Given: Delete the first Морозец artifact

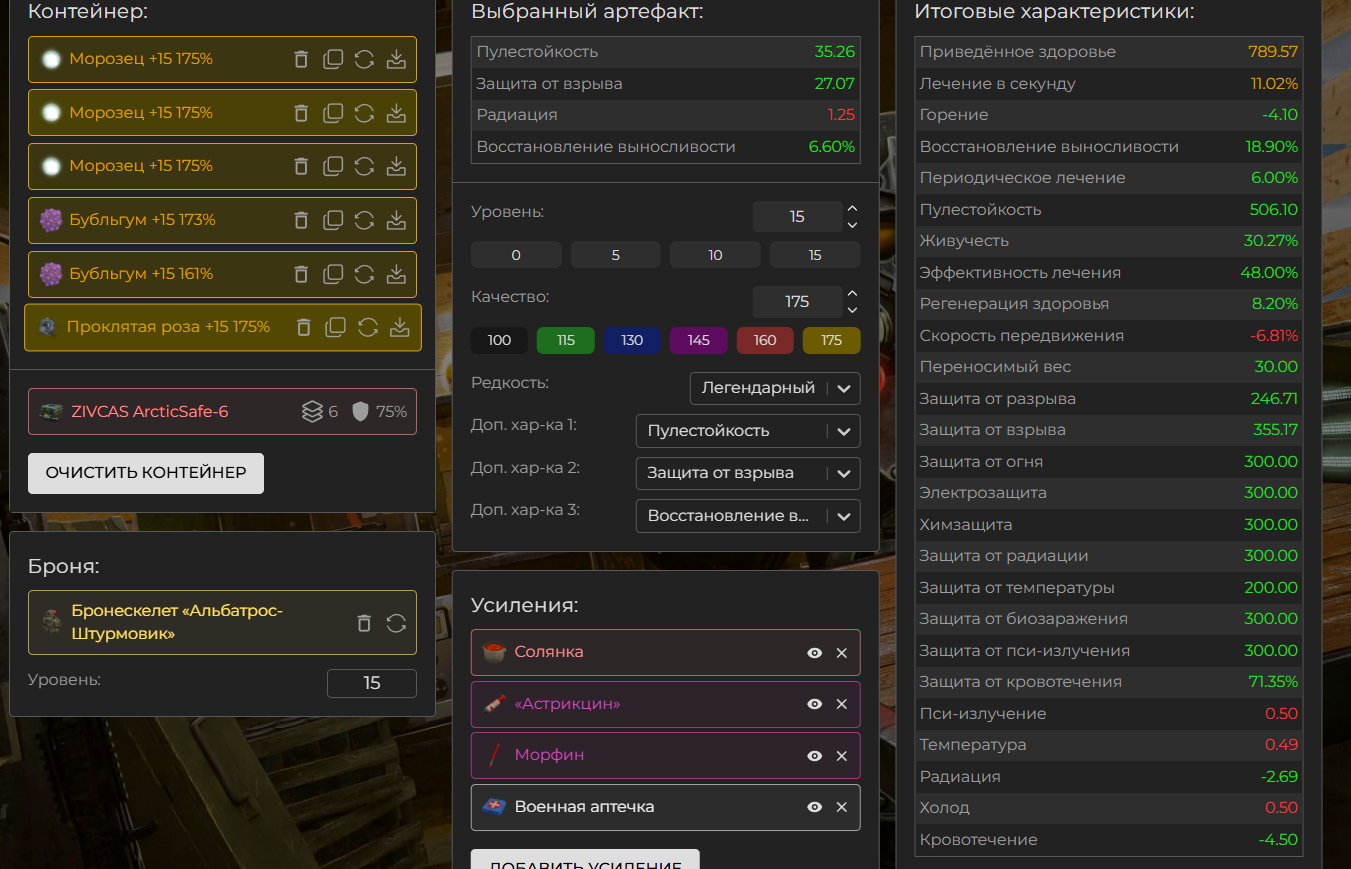Looking at the screenshot, I should pyautogui.click(x=301, y=59).
